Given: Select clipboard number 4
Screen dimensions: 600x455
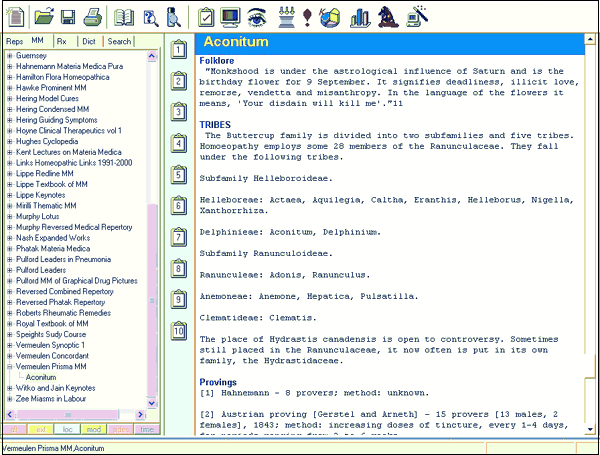Looking at the screenshot, I should coord(179,143).
